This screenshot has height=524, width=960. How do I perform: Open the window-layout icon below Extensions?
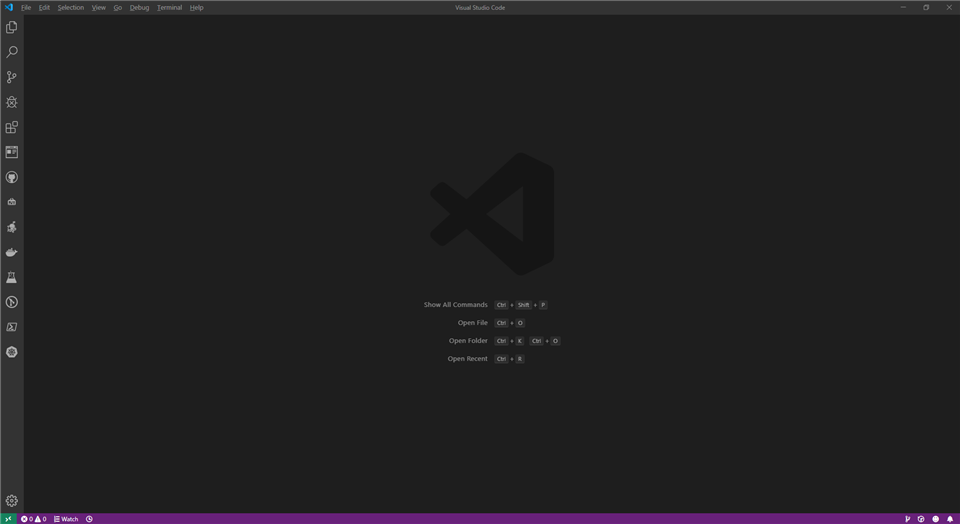12,152
